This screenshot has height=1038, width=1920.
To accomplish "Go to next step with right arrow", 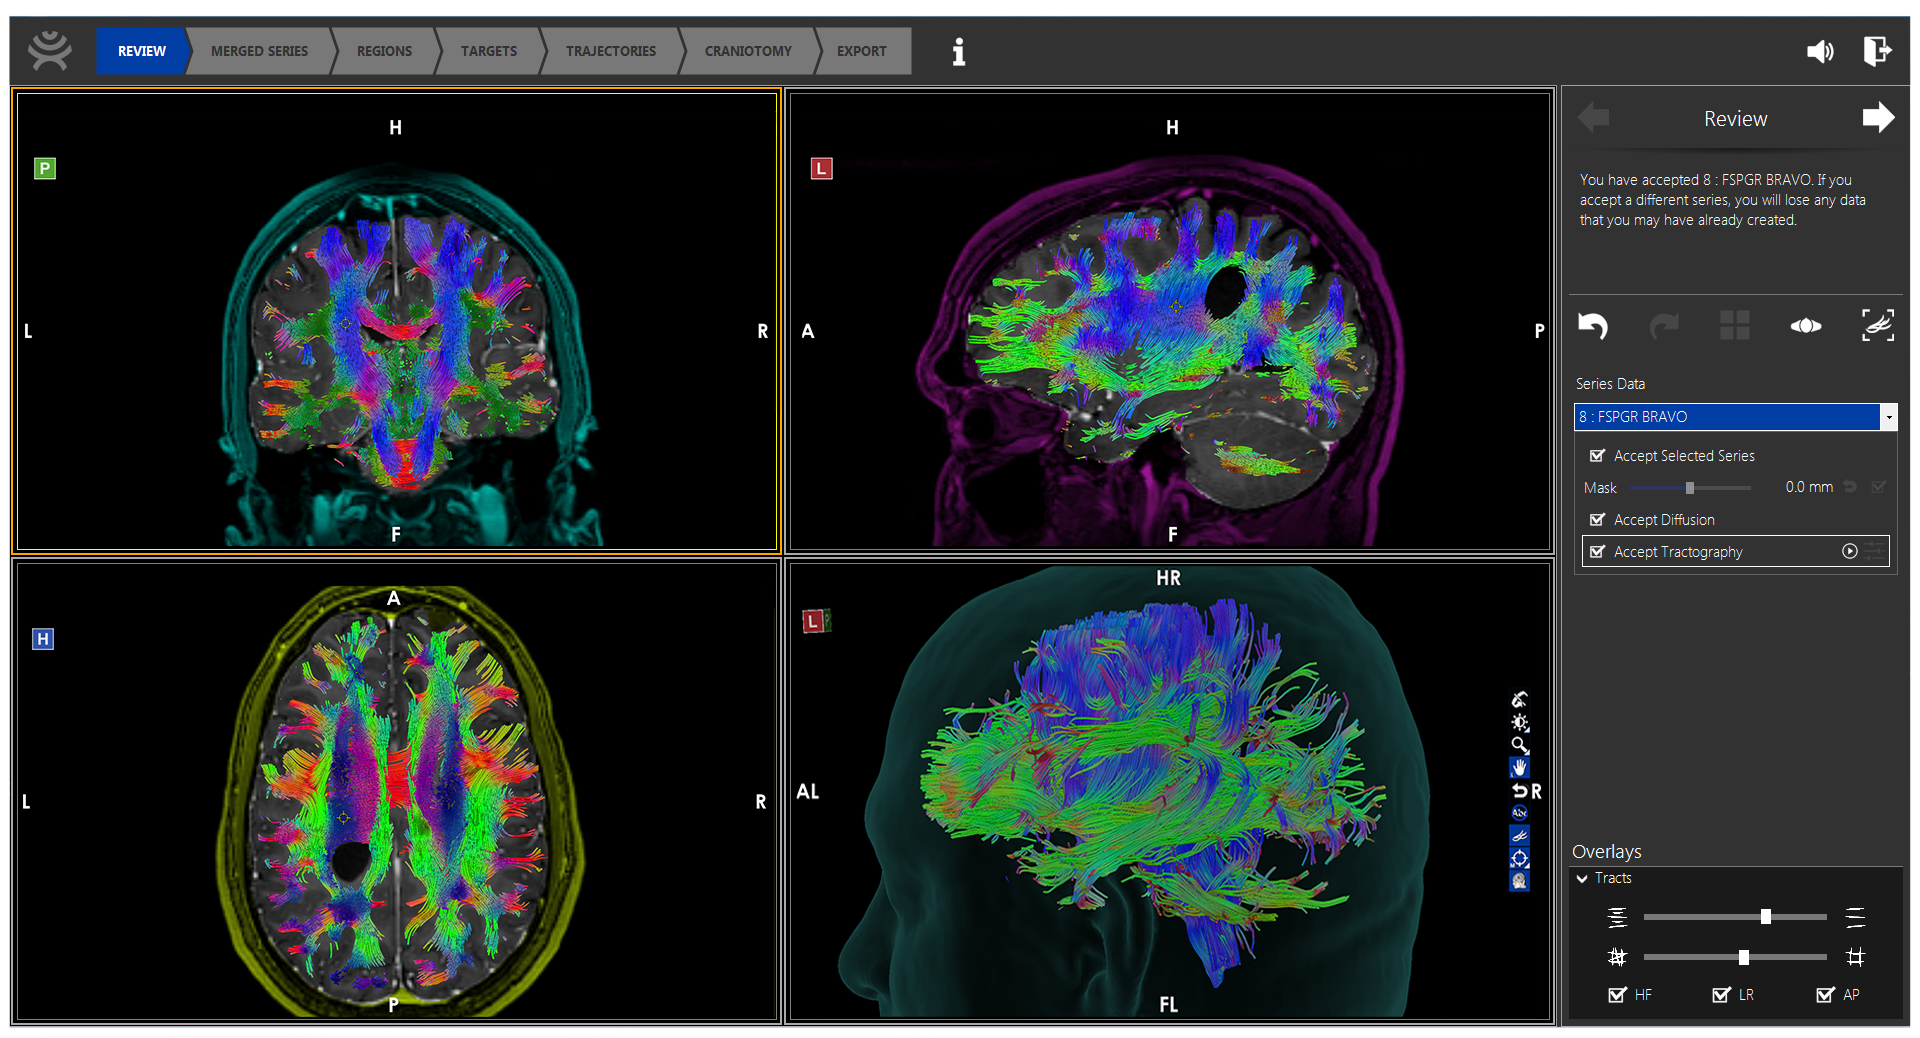I will tap(1877, 118).
